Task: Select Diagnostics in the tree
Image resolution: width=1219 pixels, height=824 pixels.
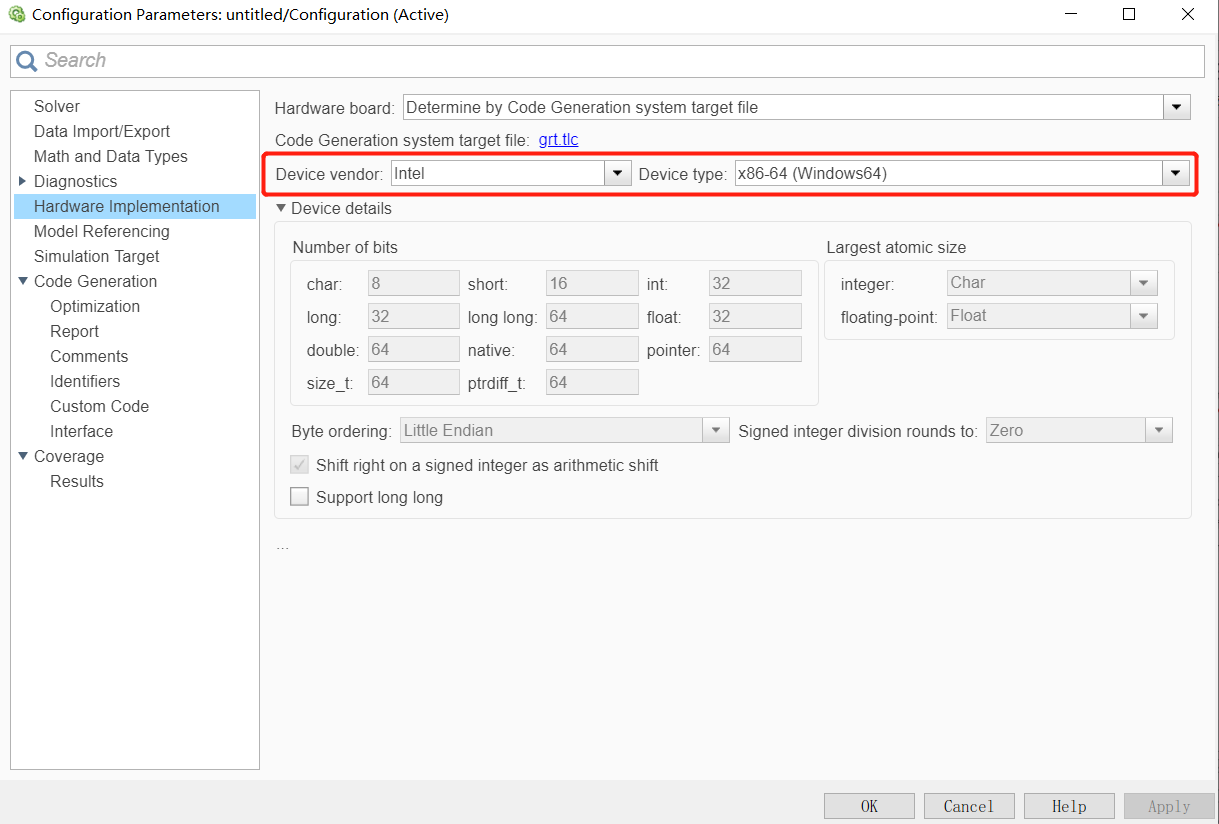Action: [x=75, y=181]
